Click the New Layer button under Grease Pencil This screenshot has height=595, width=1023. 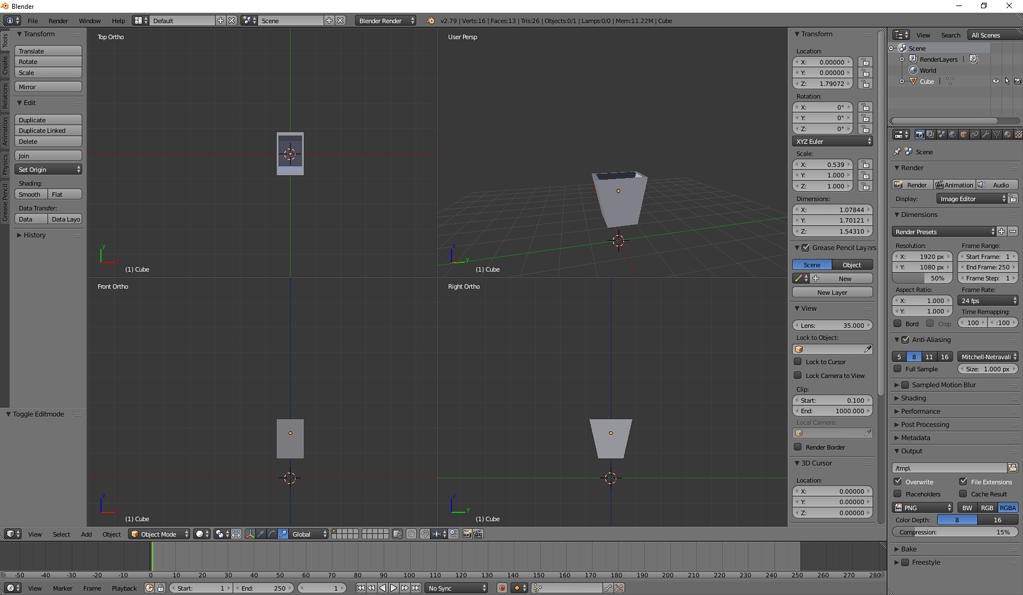pos(833,291)
